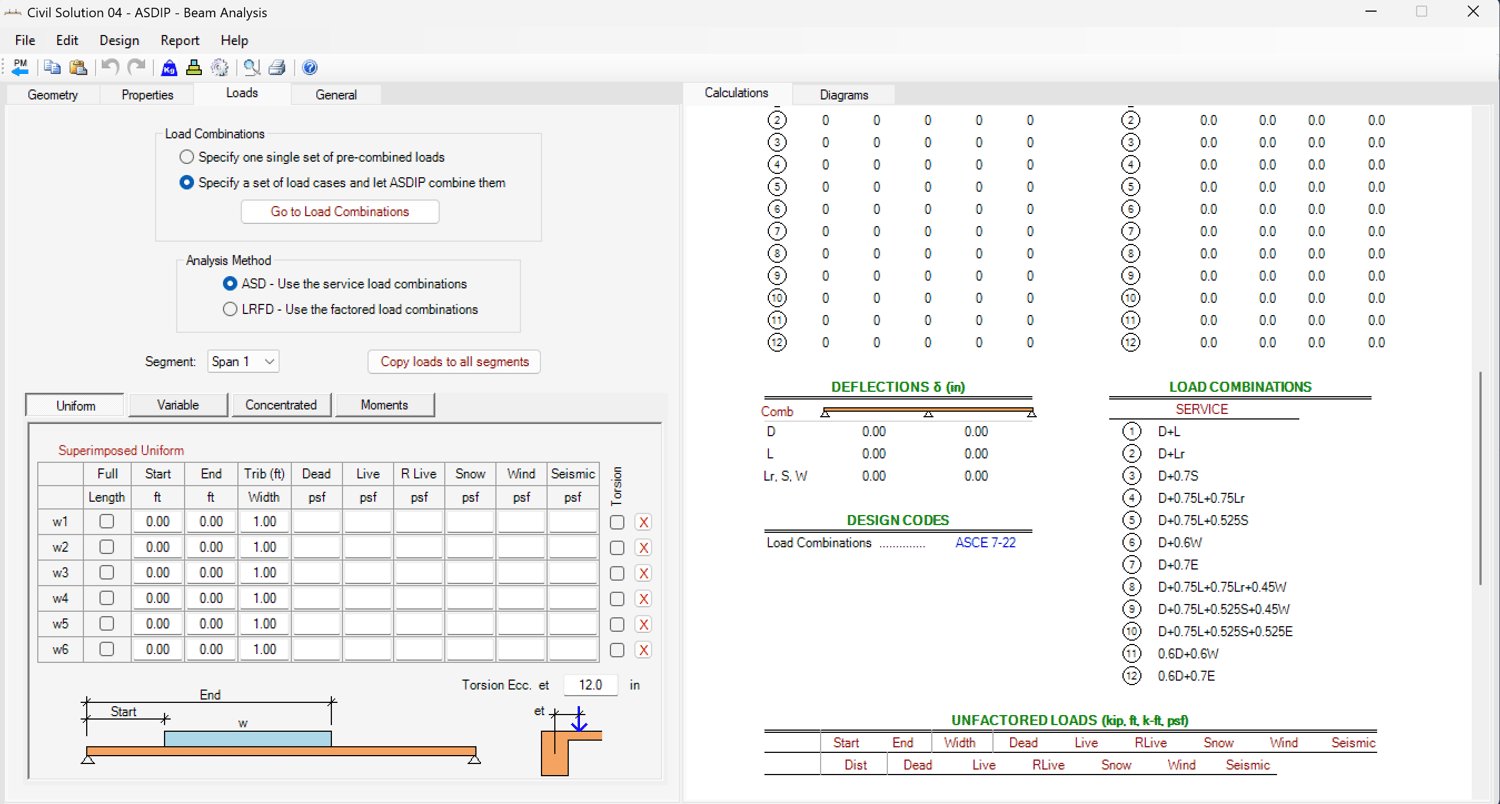Open the Moments loads sub-tab
Screen dimensions: 1500x804
385,405
